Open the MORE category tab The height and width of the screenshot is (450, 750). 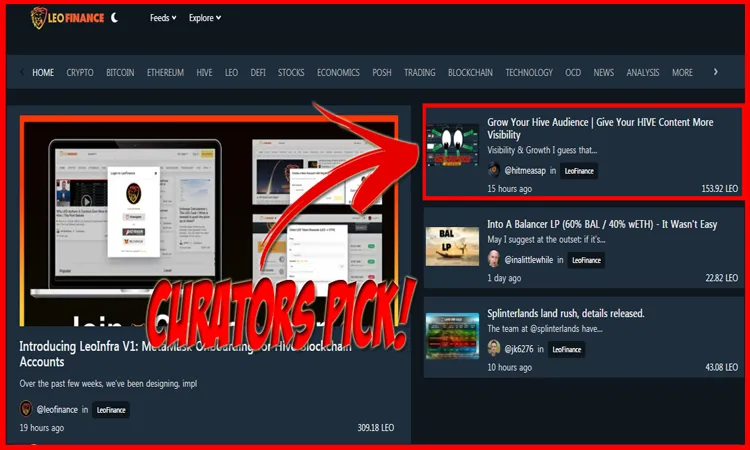[682, 73]
